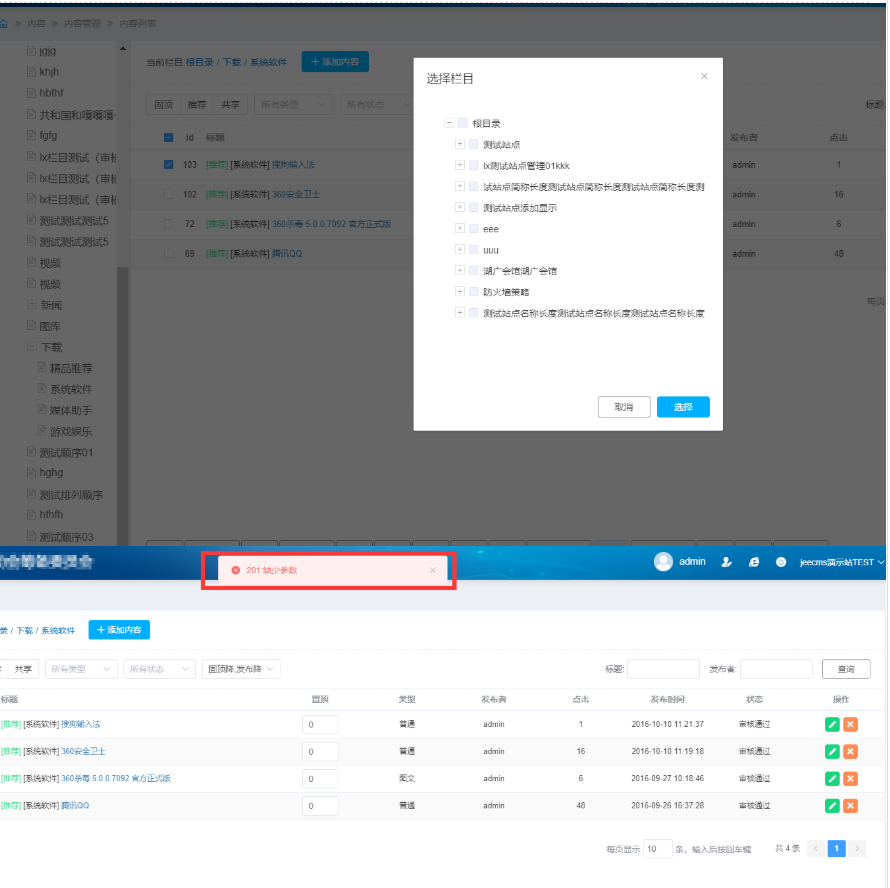Open the jeecms演示站TEST site dropdown
This screenshot has width=890, height=888.
click(x=842, y=562)
